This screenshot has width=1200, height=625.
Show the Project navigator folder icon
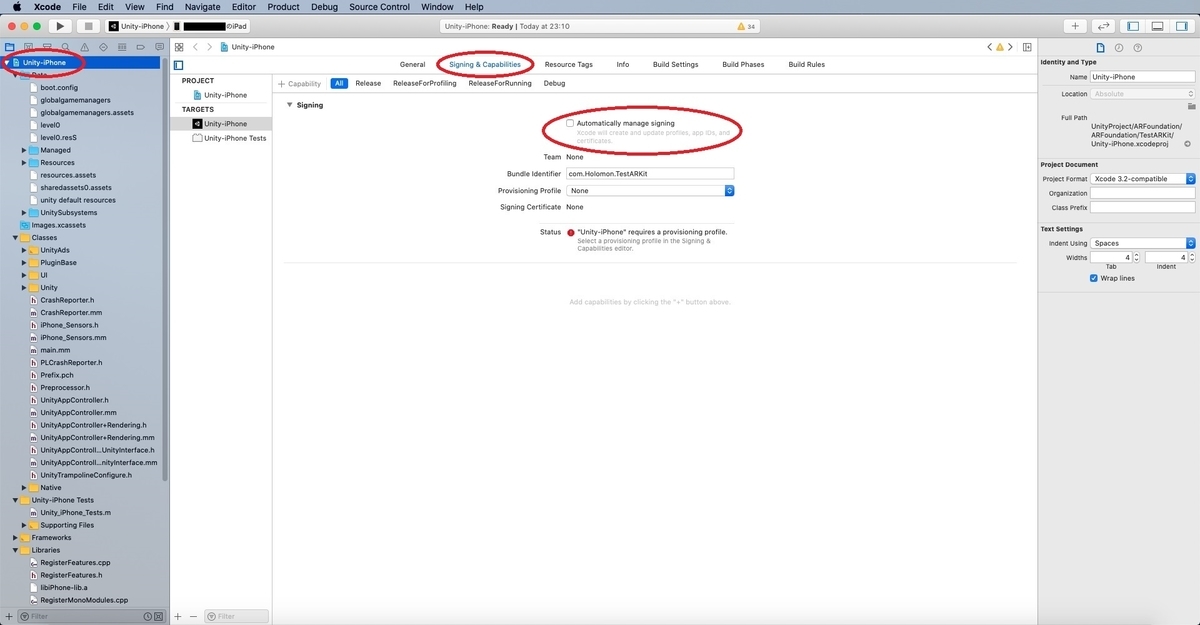click(9, 47)
